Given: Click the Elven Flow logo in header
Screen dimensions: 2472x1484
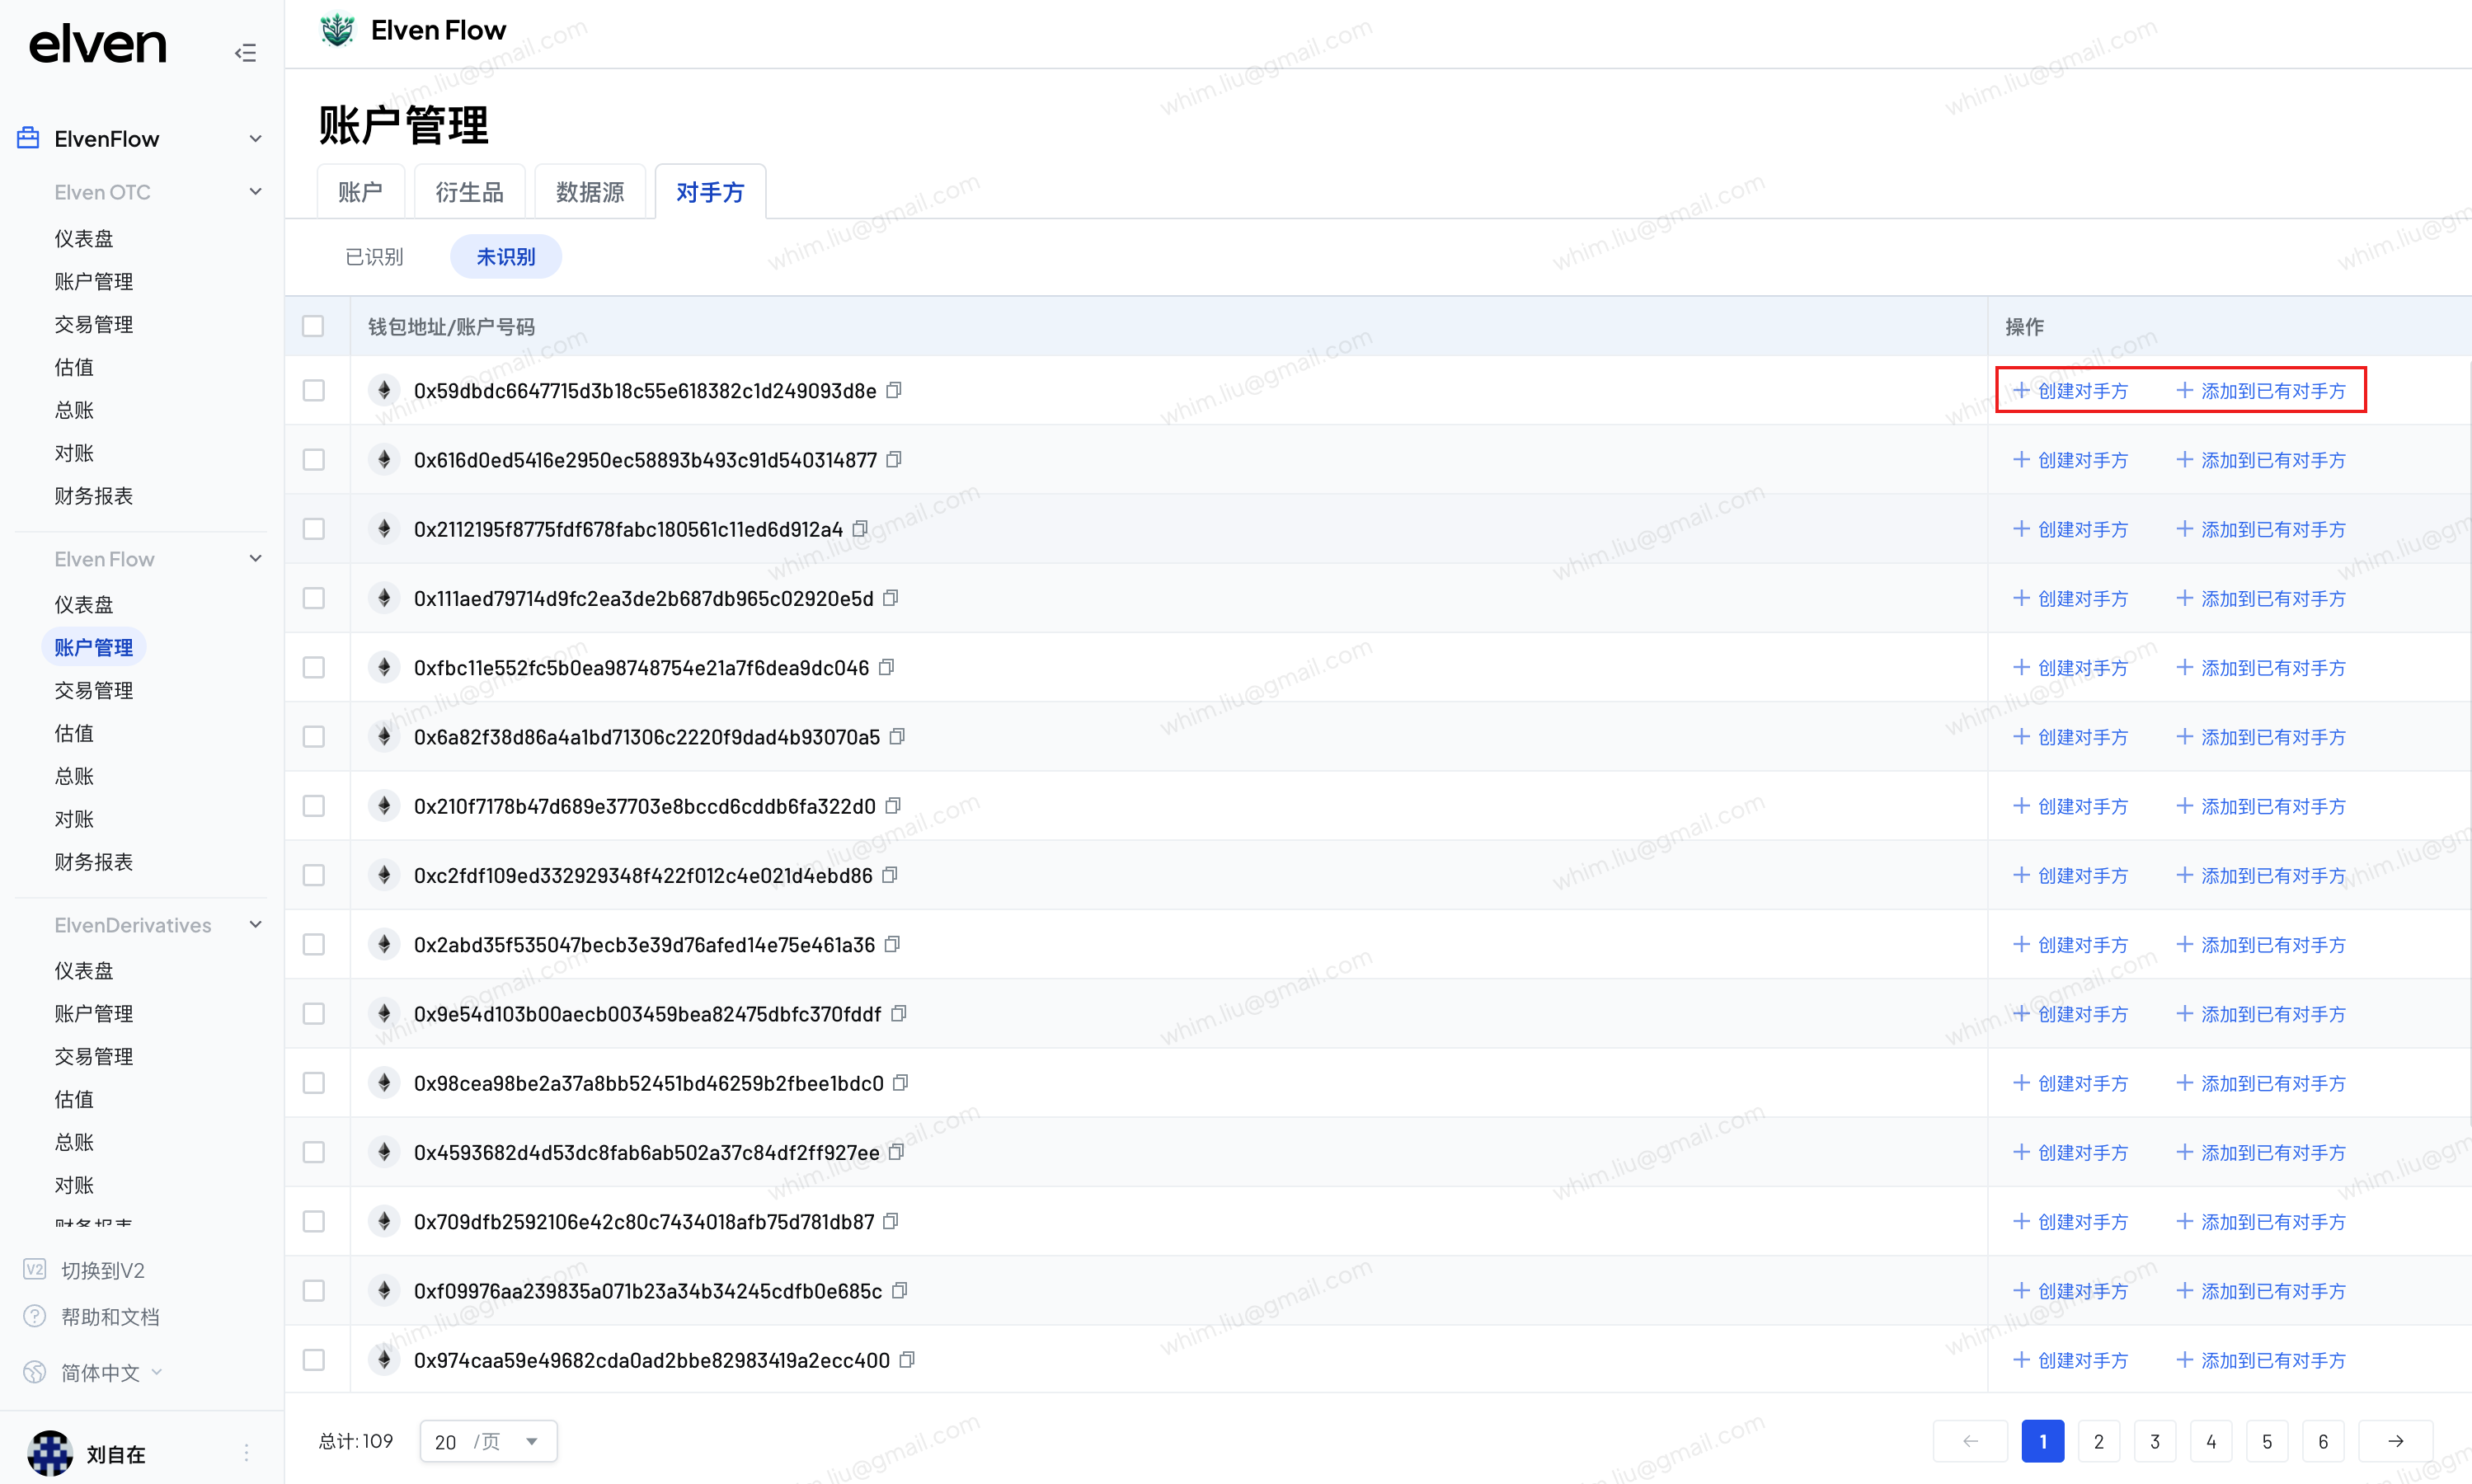Looking at the screenshot, I should coord(338,31).
